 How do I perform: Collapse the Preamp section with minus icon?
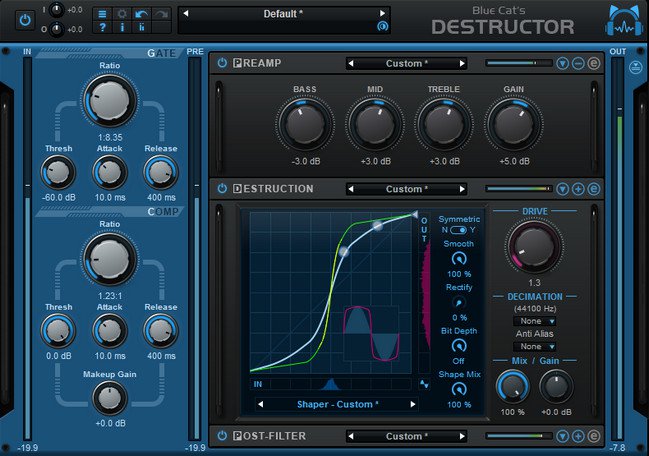(x=578, y=63)
